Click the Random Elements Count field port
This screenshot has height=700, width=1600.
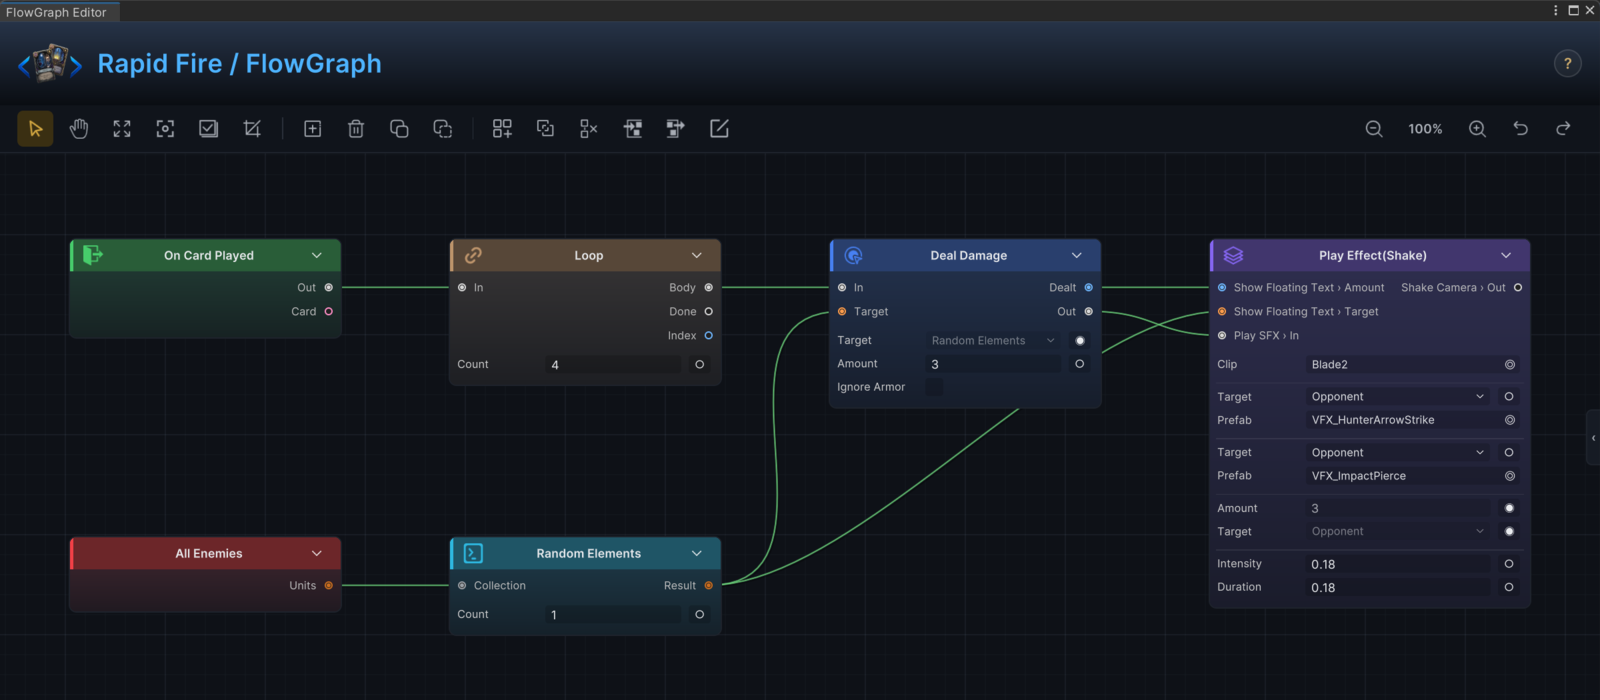700,615
